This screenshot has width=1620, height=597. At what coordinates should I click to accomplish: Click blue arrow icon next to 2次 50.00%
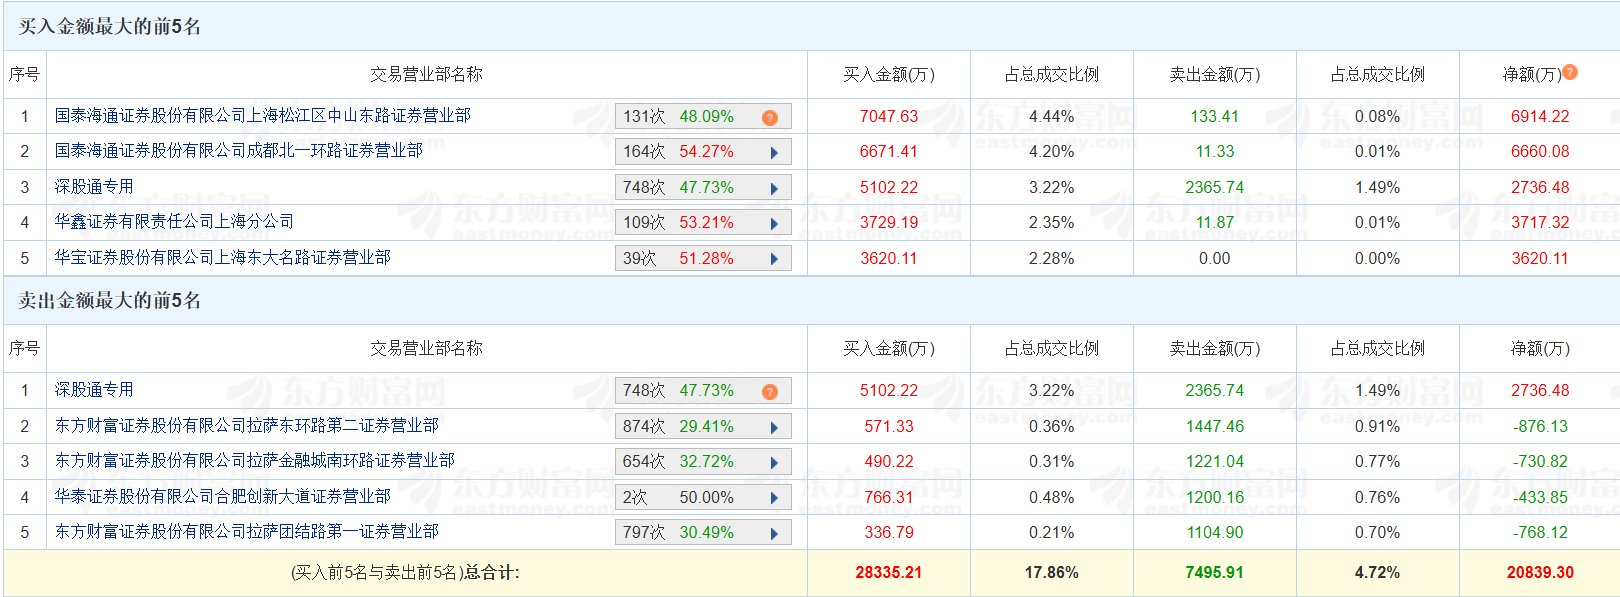pyautogui.click(x=774, y=498)
